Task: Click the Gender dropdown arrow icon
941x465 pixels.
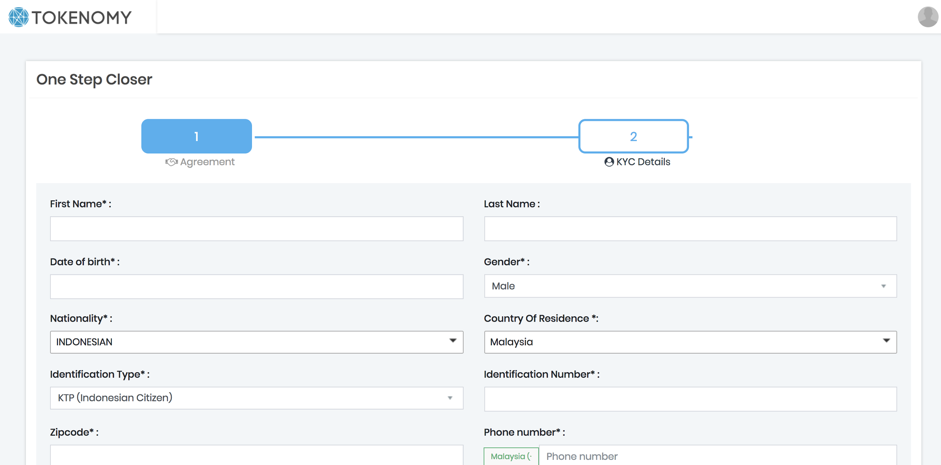Action: [883, 286]
